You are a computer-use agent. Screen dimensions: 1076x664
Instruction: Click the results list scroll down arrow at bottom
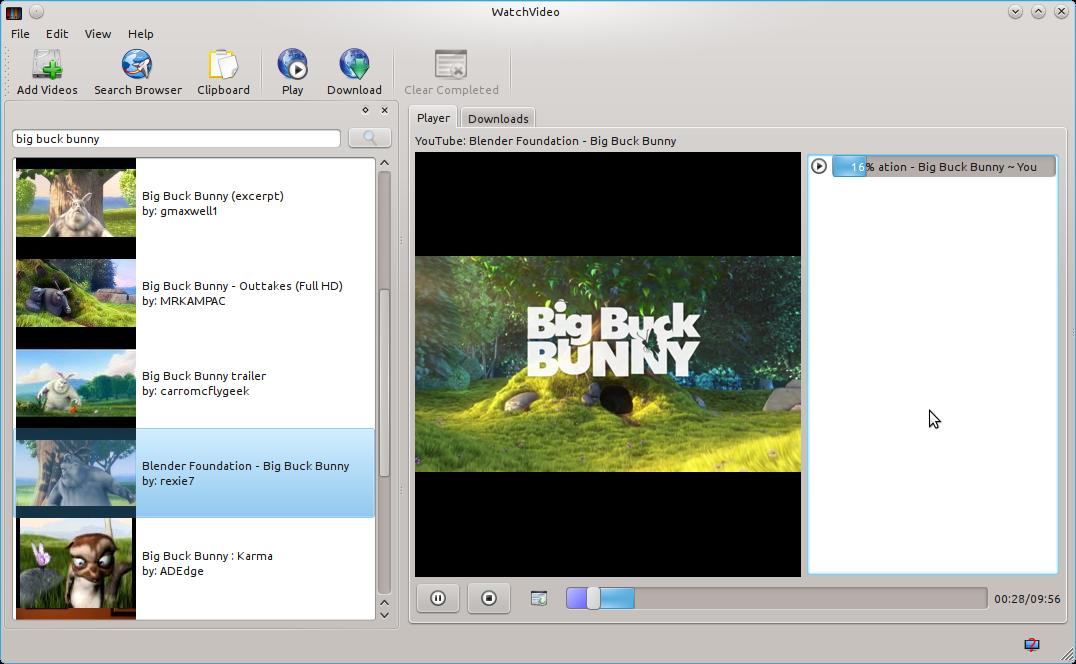(x=384, y=615)
